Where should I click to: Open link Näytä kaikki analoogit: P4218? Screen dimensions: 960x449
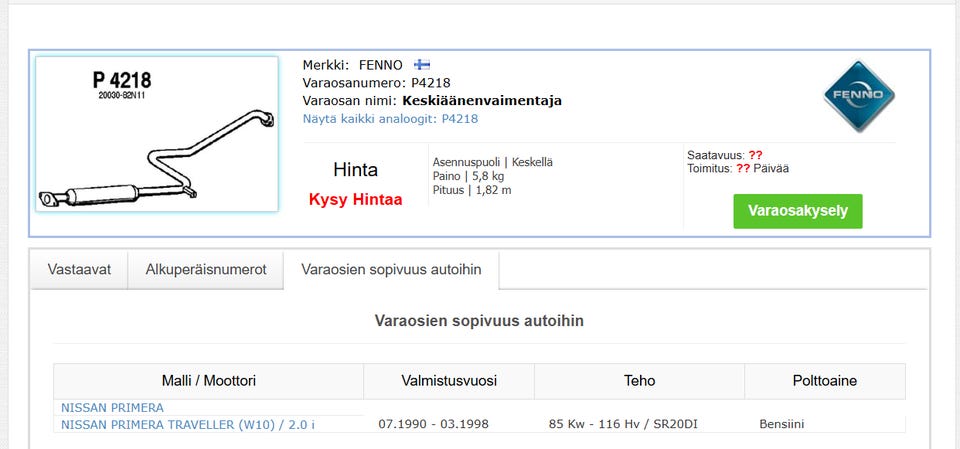tap(390, 119)
